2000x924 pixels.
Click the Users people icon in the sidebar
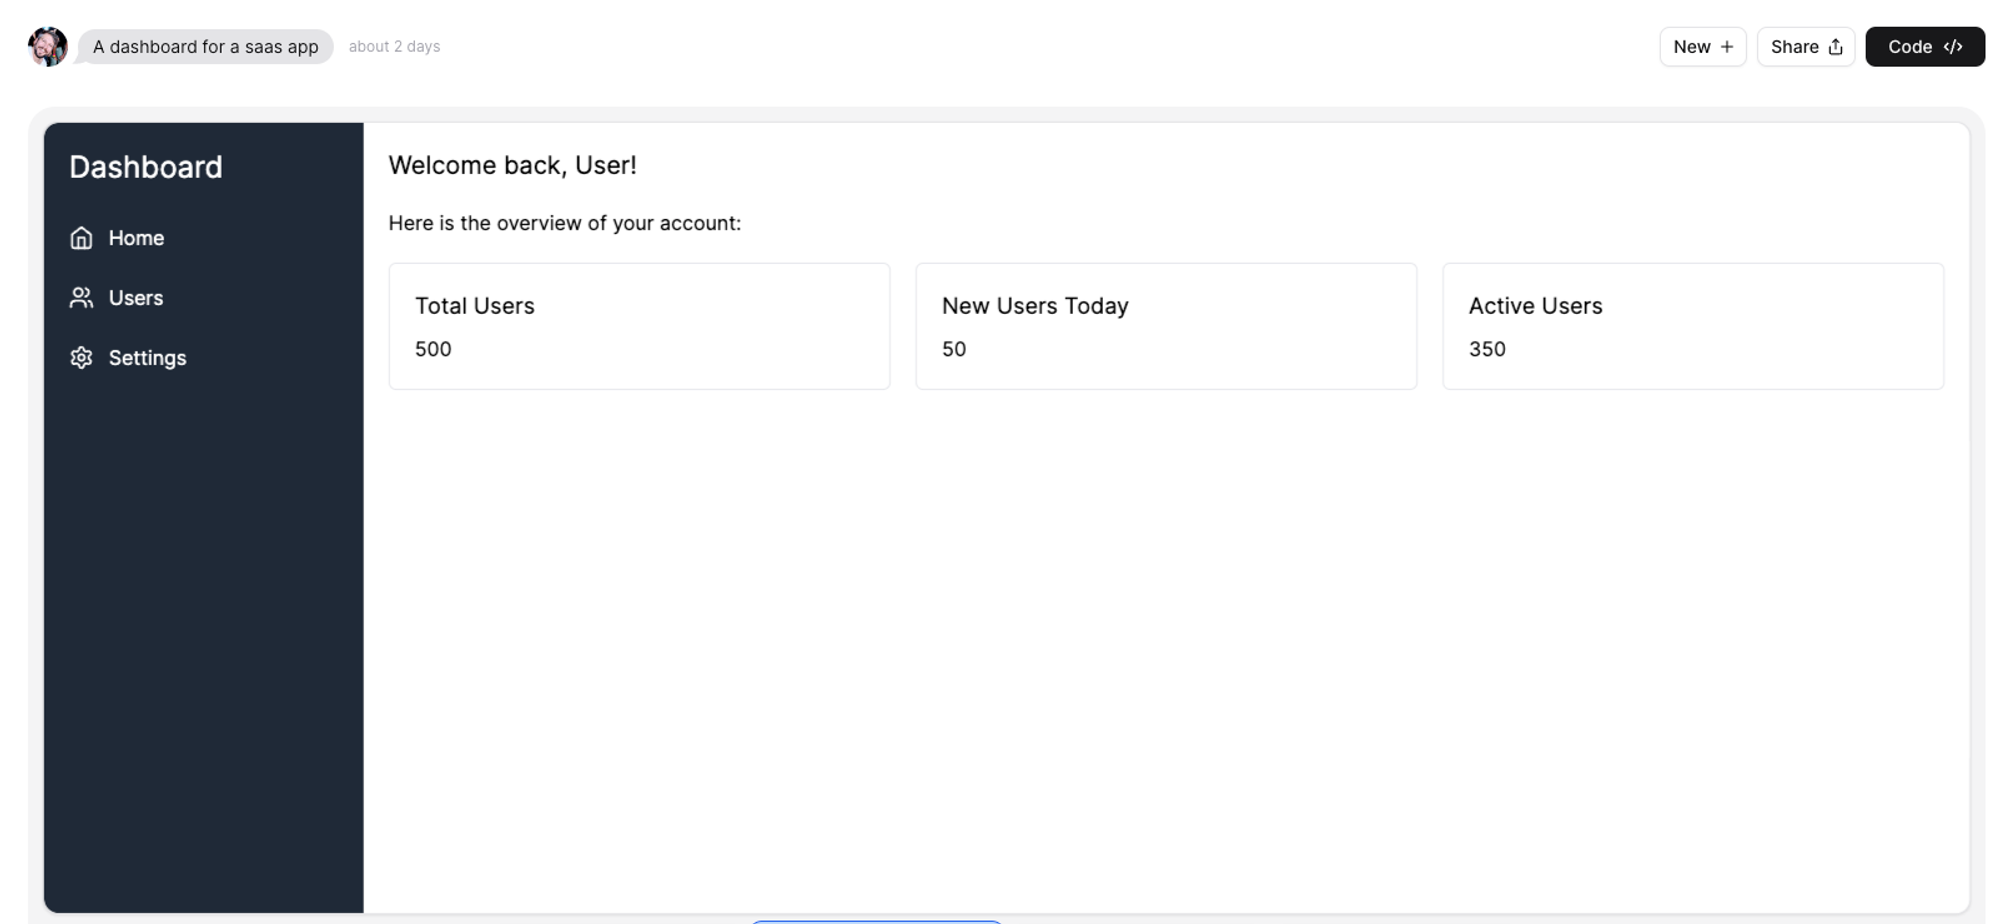81,298
